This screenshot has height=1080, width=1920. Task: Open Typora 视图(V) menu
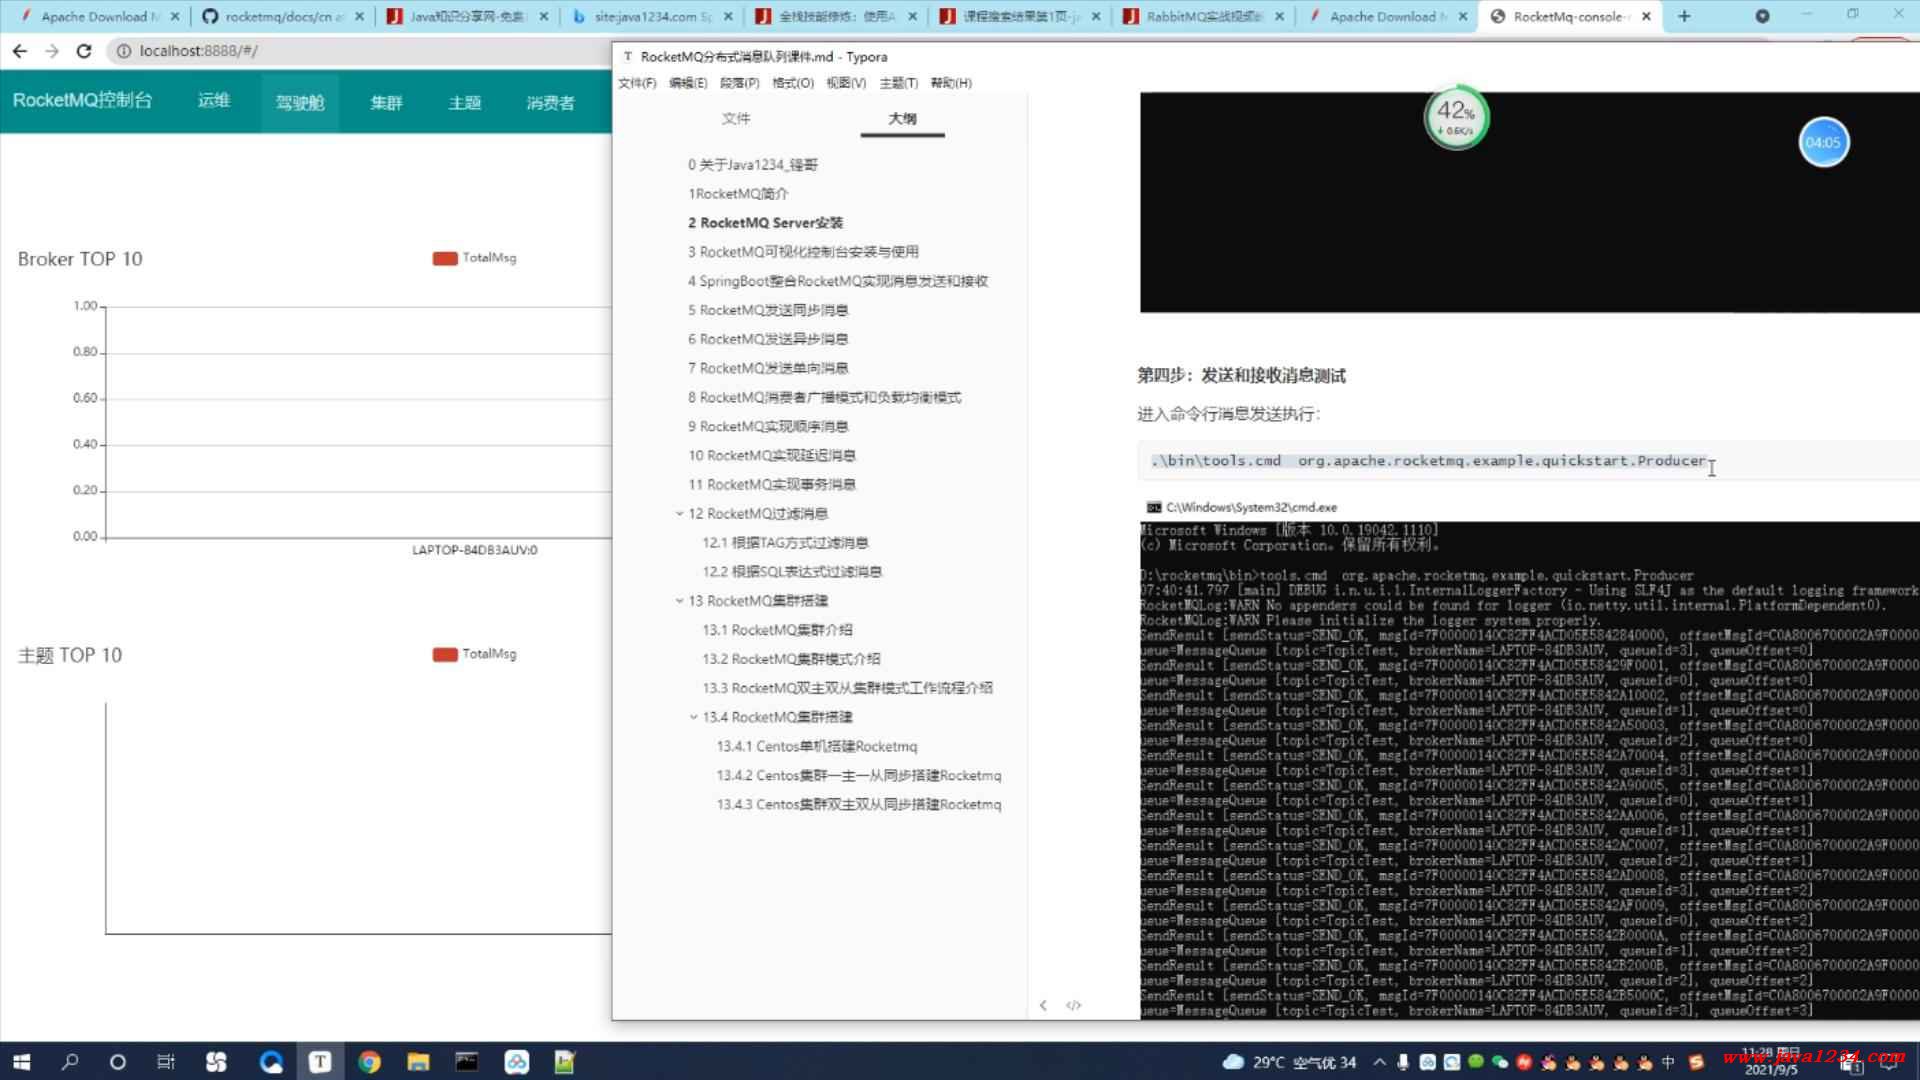tap(846, 83)
